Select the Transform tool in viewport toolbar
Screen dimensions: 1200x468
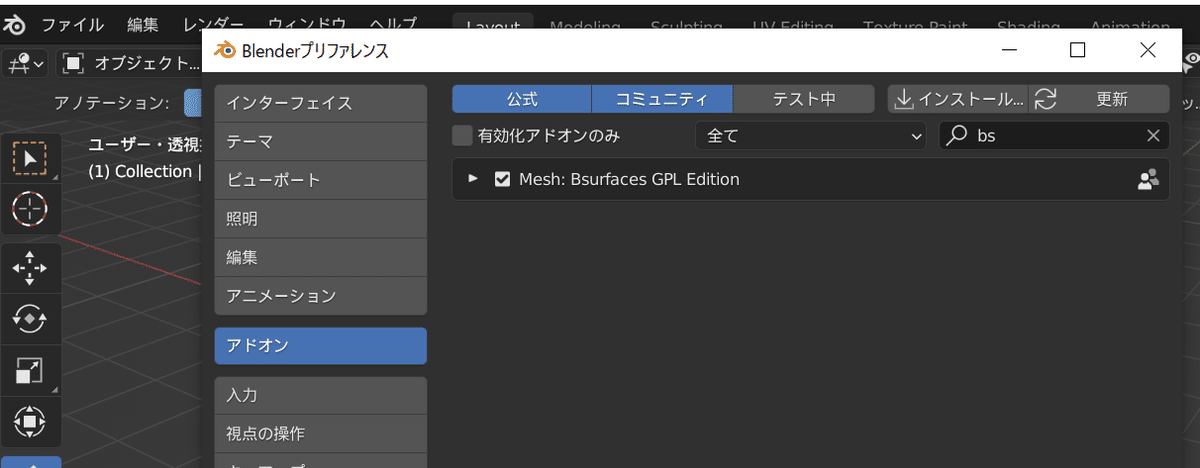click(x=30, y=421)
